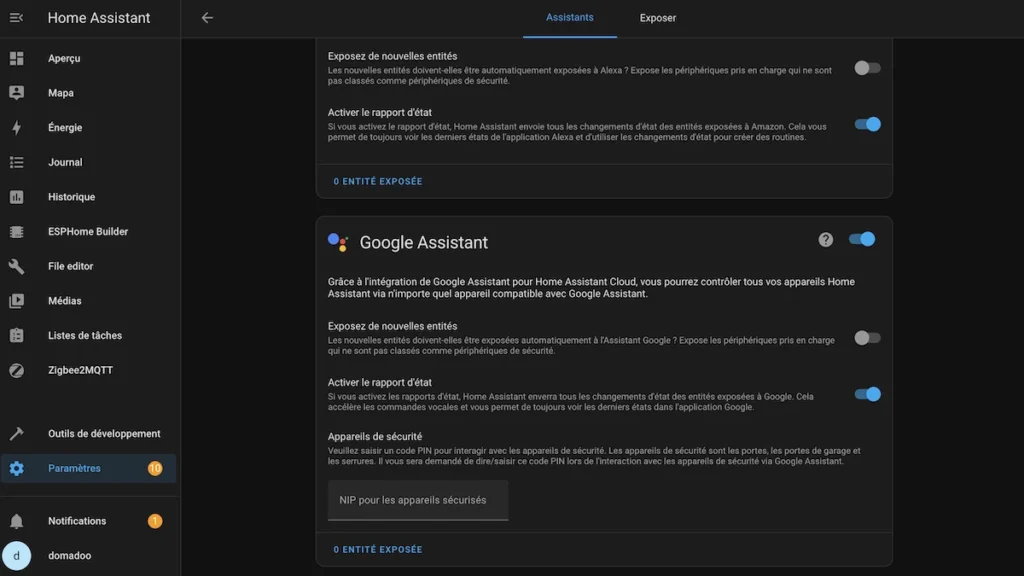Disable the Google Assistant integration toggle
This screenshot has width=1024, height=576.
coord(862,239)
